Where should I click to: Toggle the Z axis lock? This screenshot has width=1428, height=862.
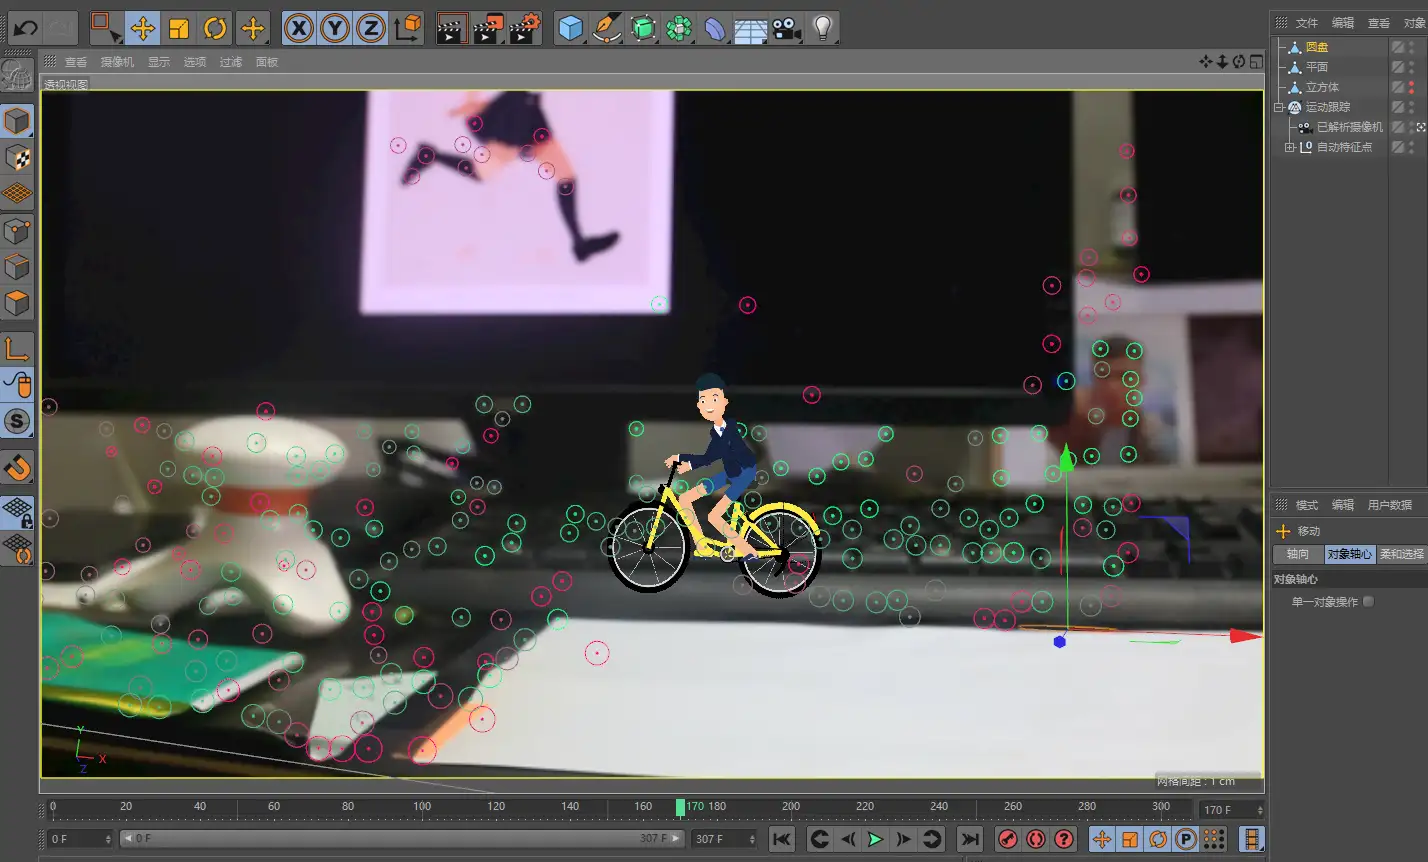(x=370, y=28)
